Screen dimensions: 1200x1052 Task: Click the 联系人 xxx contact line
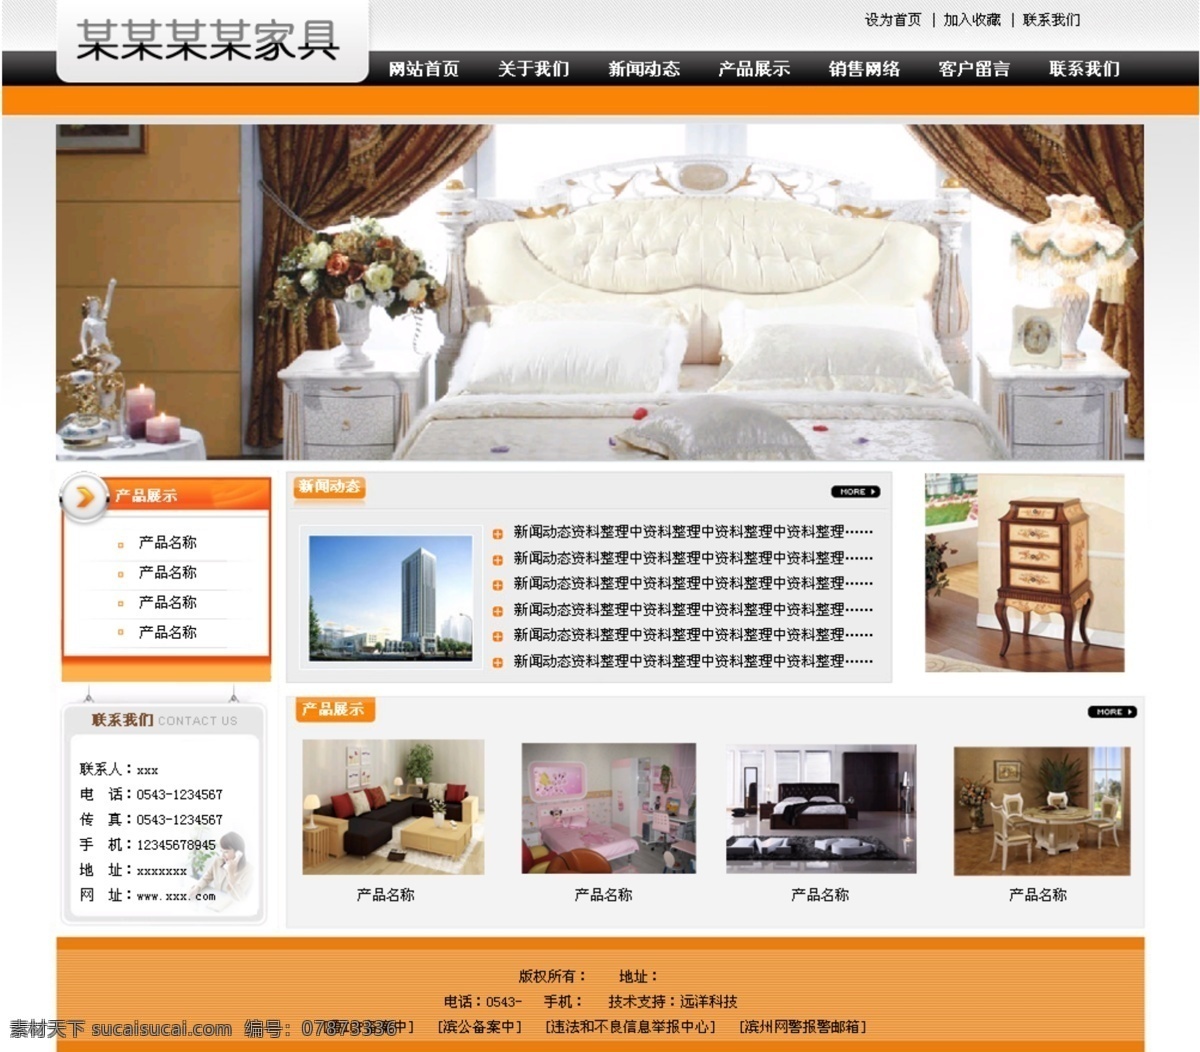pos(119,770)
